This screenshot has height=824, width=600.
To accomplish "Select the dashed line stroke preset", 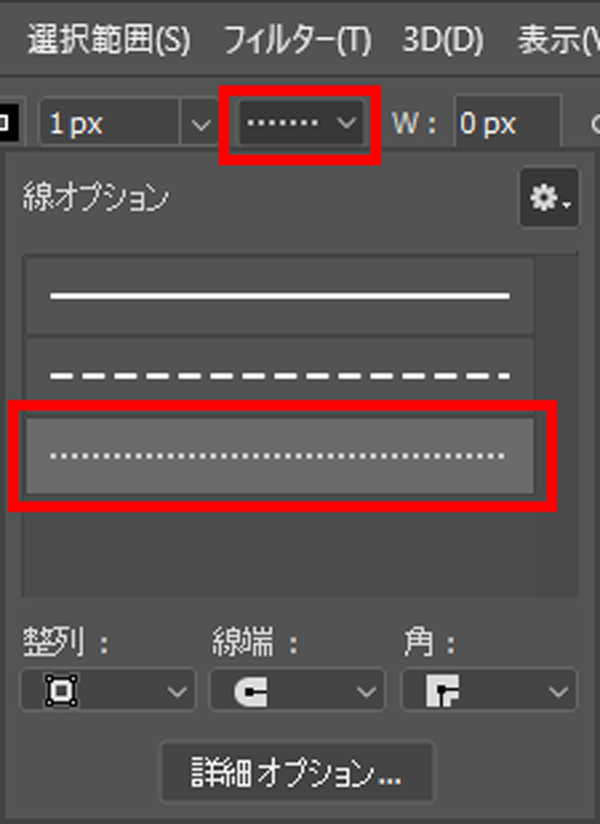I will tap(280, 376).
